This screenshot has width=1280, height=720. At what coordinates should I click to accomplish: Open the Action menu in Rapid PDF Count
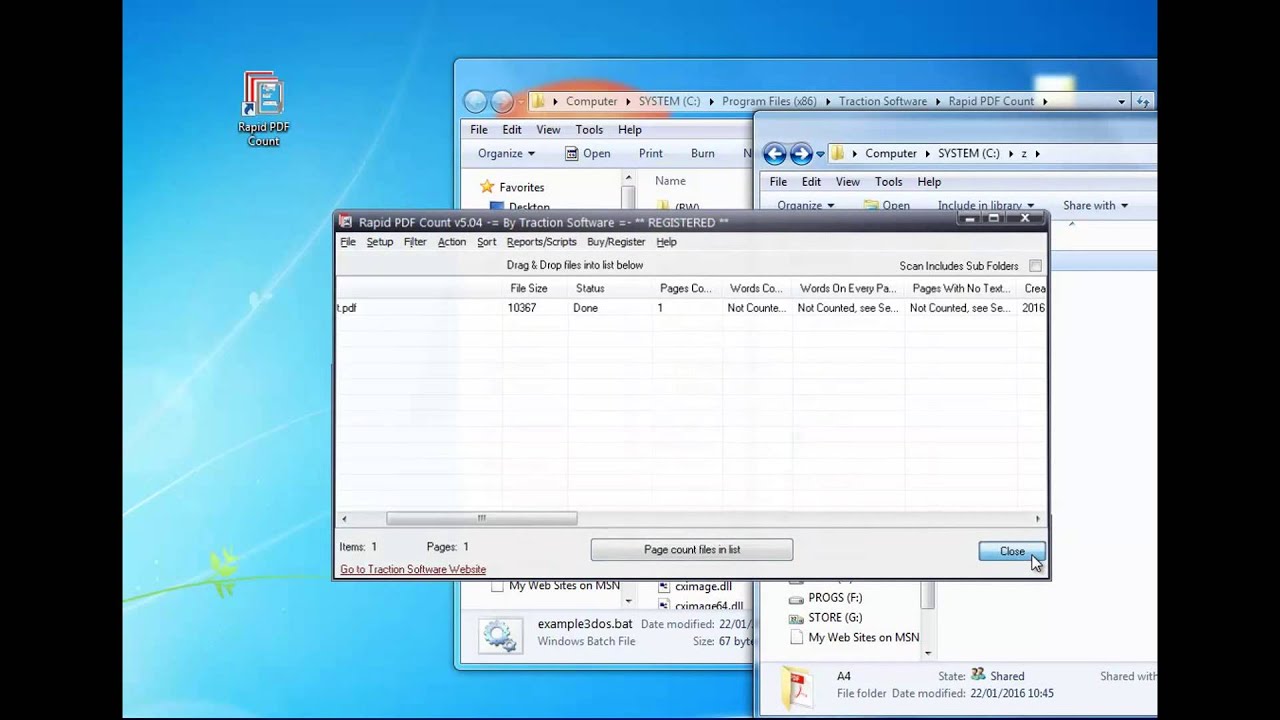[x=452, y=242]
